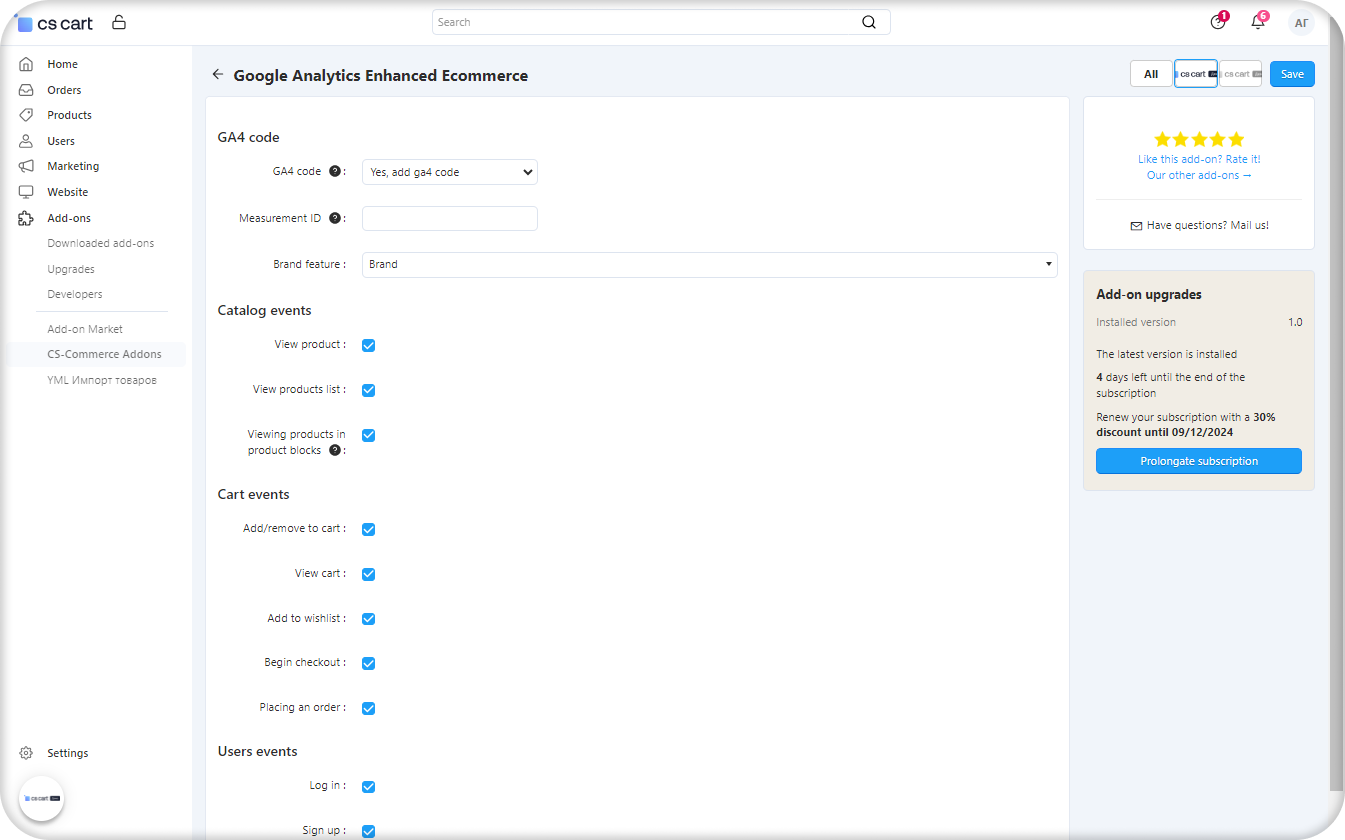This screenshot has width=1345, height=840.
Task: Click the Orders inbox icon in sidebar
Action: coord(26,90)
